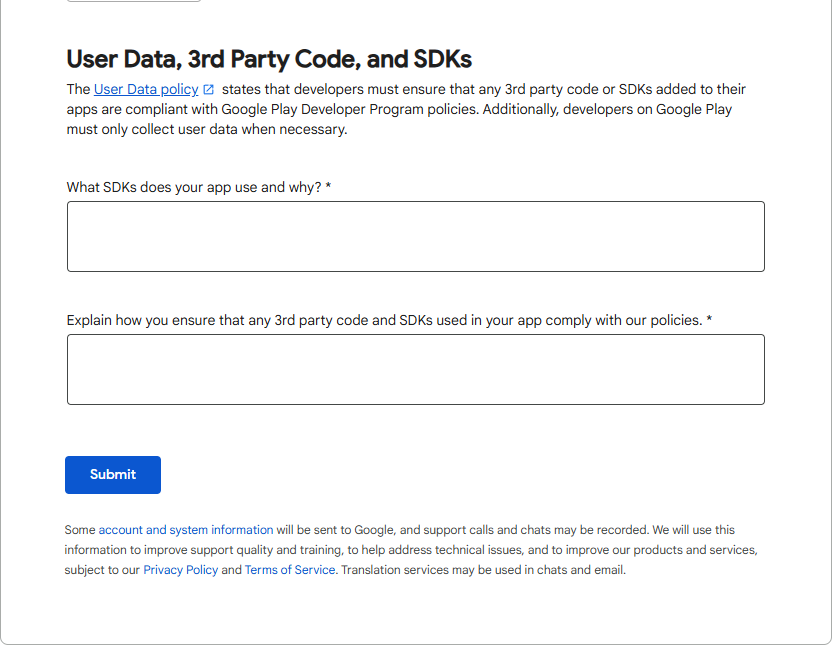The image size is (840, 656).
Task: Open the User Data policy link
Action: 146,89
